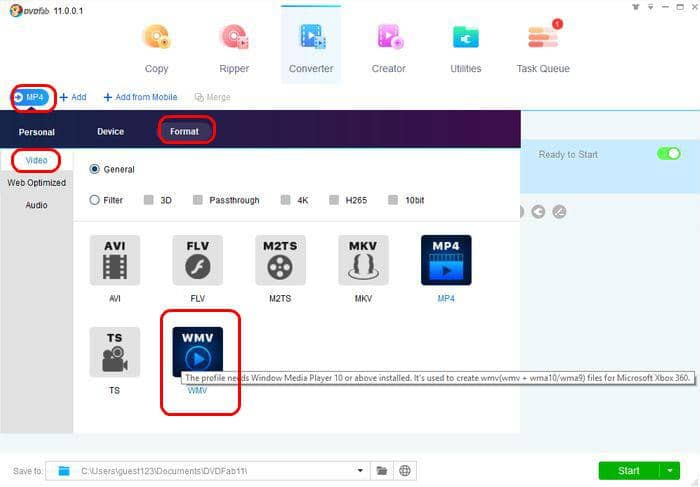The width and height of the screenshot is (700, 487).
Task: Click the Ready to Start status text
Action: pos(568,154)
